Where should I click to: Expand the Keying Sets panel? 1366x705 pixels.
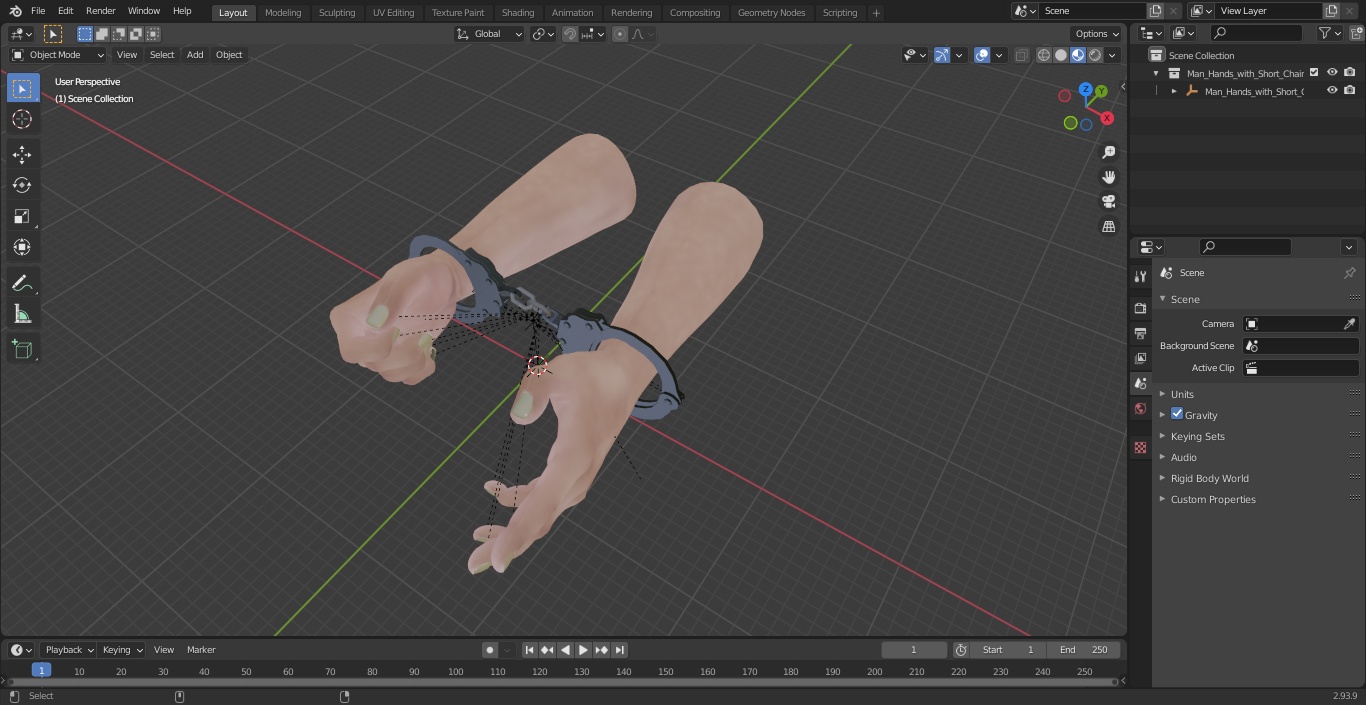pyautogui.click(x=1197, y=436)
